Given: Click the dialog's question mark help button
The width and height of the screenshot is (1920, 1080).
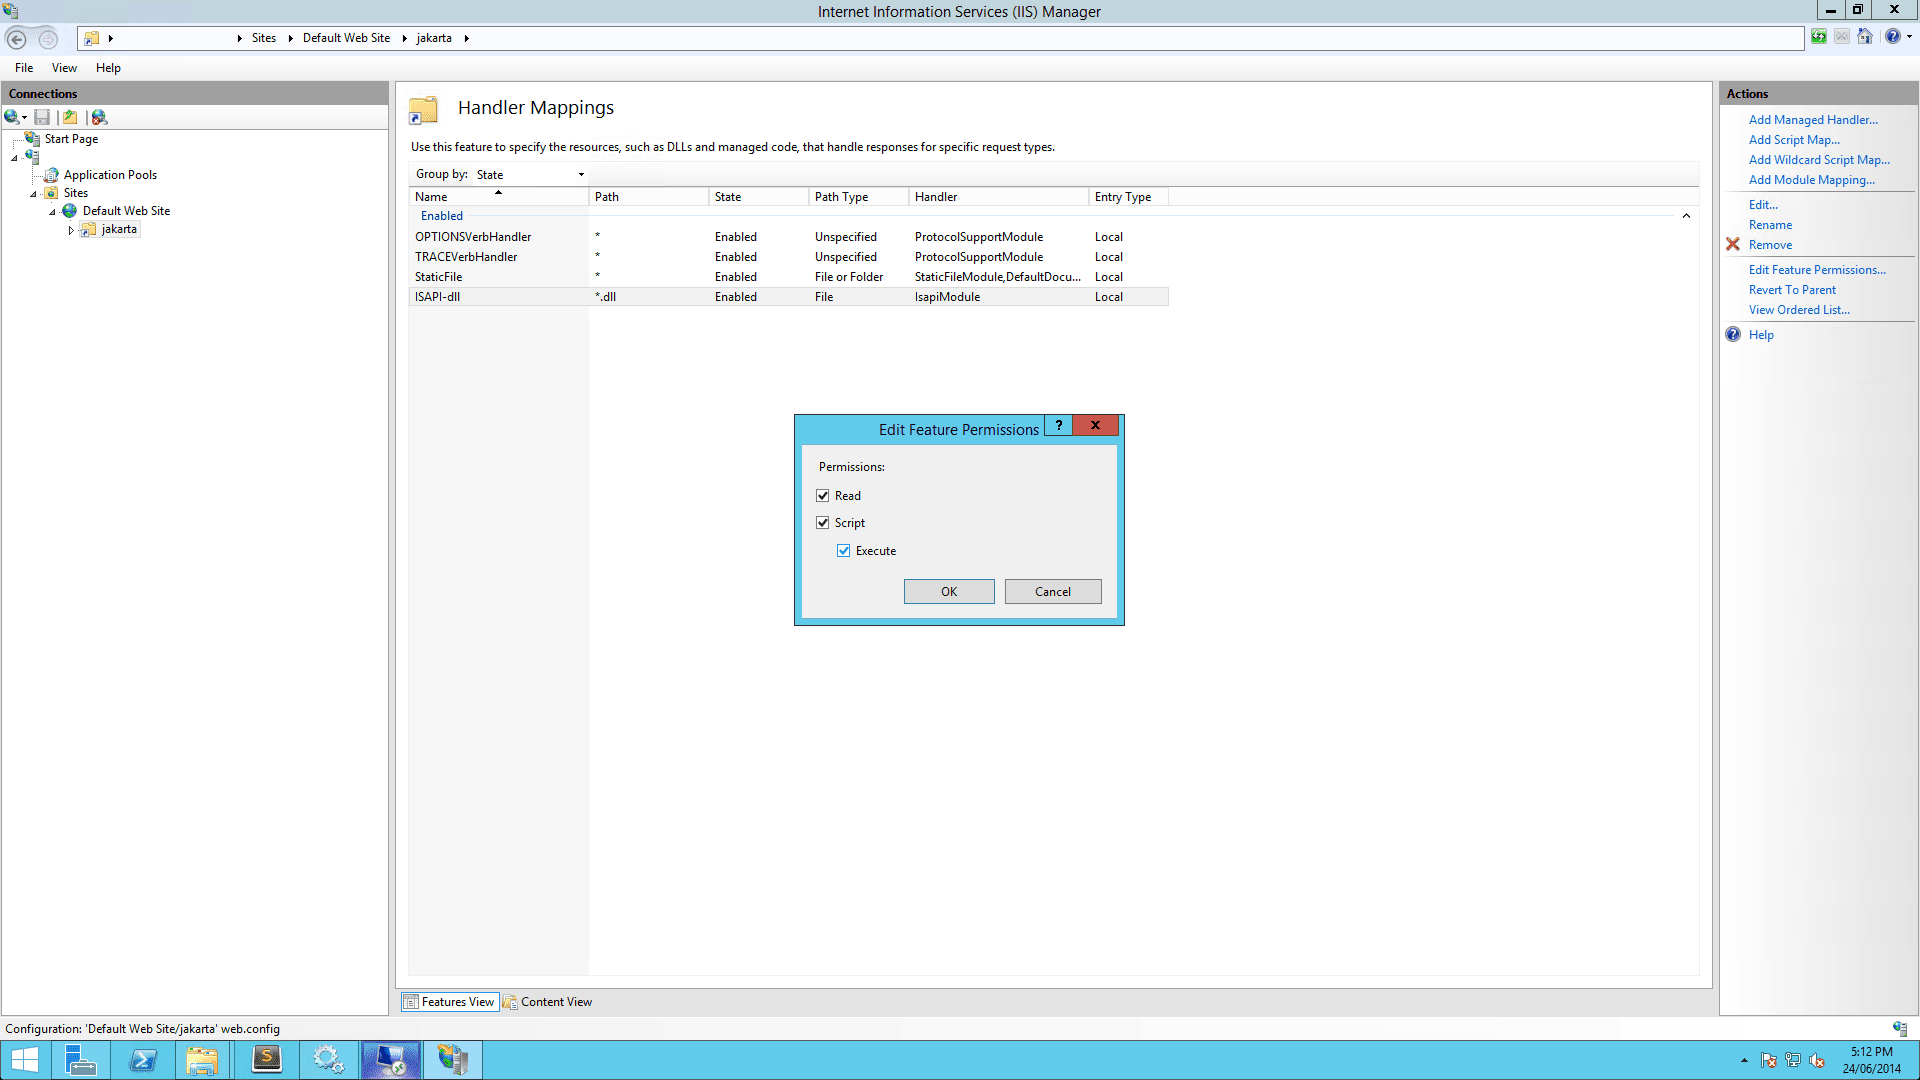Looking at the screenshot, I should 1058,426.
